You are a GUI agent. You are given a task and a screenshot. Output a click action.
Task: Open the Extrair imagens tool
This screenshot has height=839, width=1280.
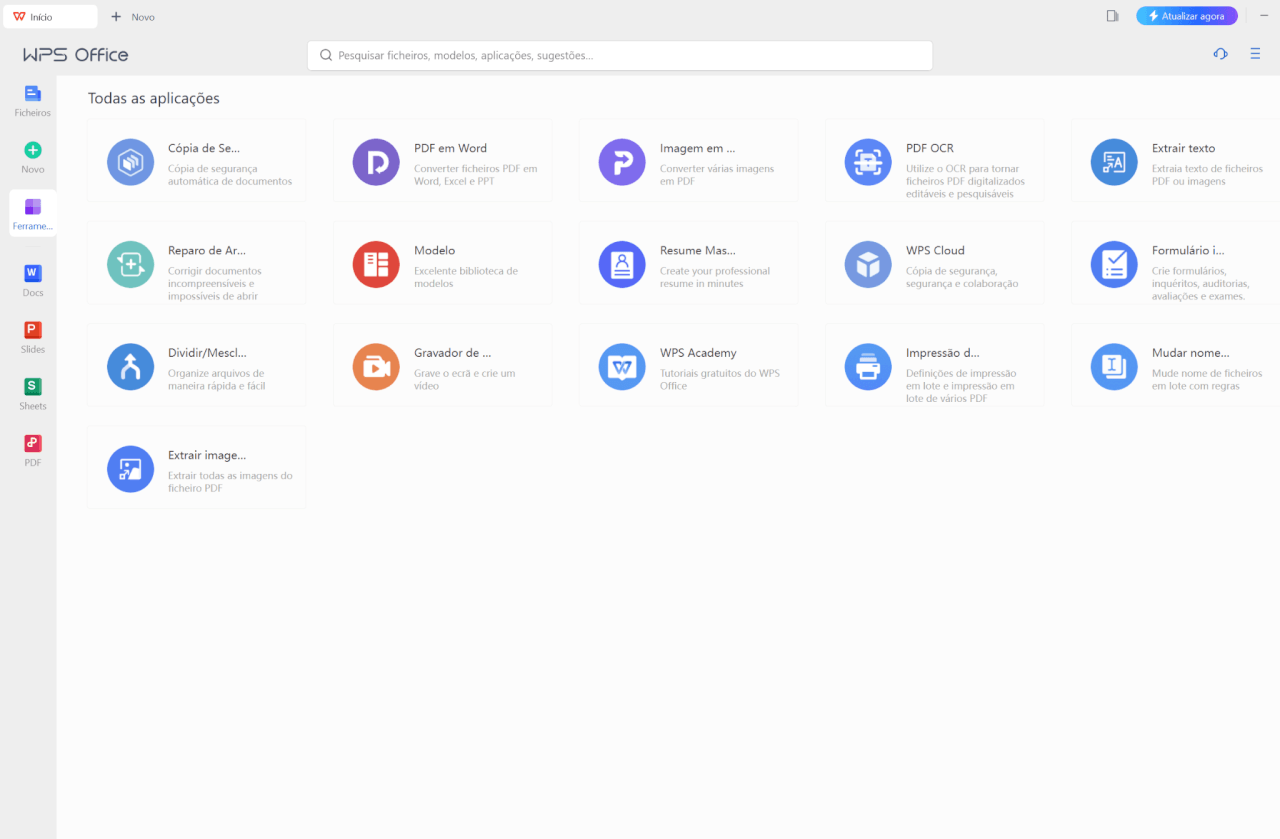point(196,466)
